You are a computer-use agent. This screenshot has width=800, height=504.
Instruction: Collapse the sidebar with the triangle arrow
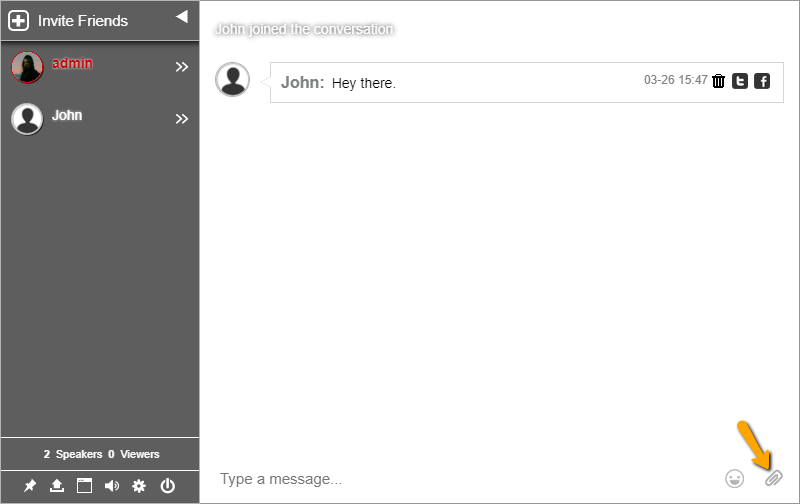click(181, 16)
